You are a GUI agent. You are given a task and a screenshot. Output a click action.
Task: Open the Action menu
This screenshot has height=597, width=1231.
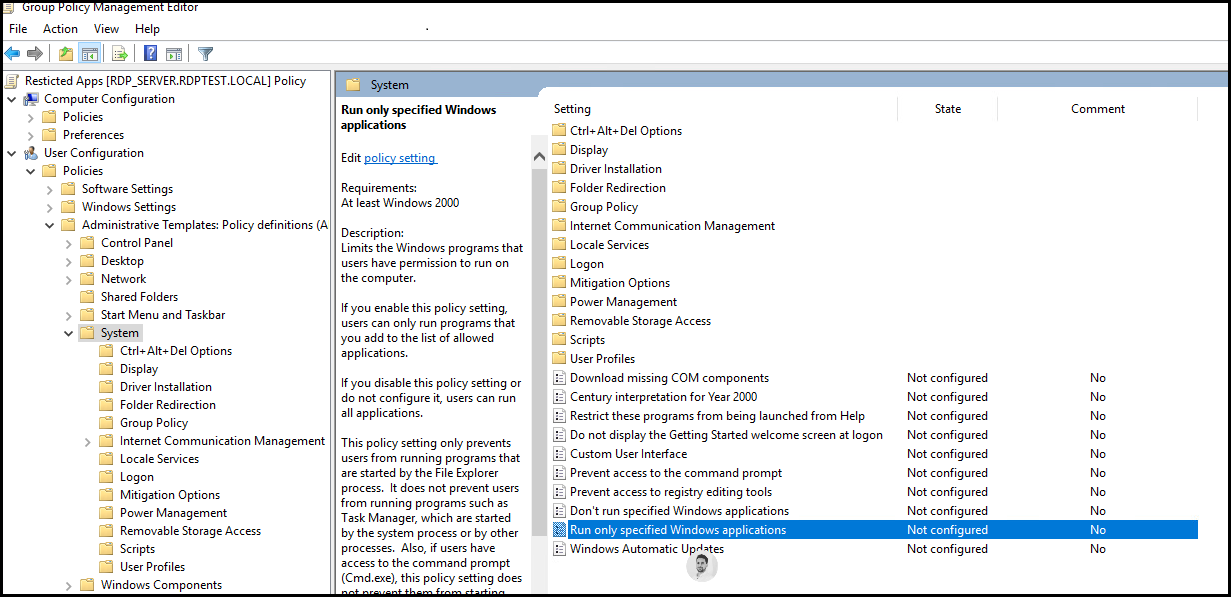[x=60, y=29]
